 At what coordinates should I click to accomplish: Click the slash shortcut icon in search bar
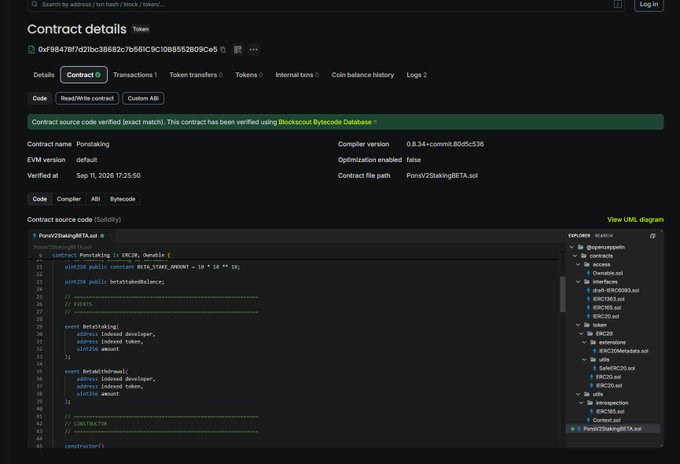click(x=618, y=4)
